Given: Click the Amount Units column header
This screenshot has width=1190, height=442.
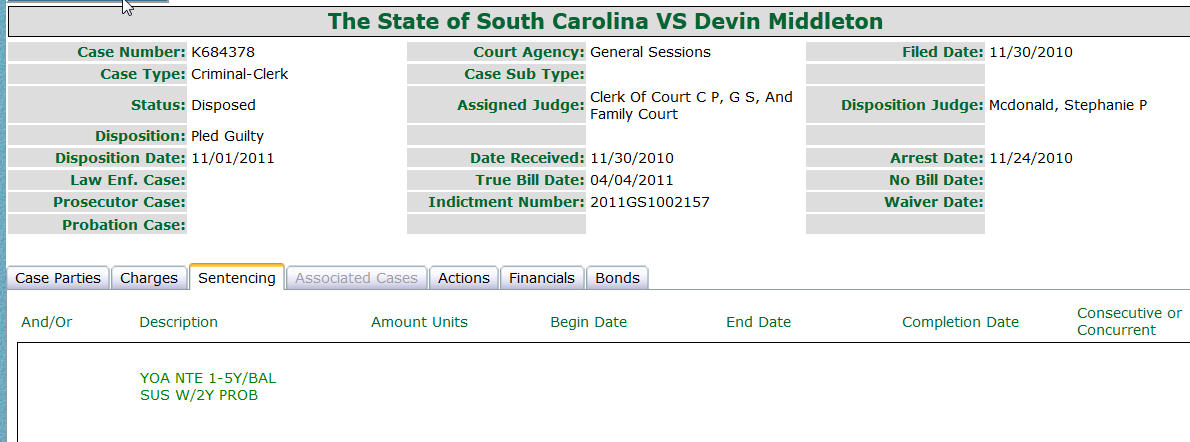Looking at the screenshot, I should pos(419,322).
